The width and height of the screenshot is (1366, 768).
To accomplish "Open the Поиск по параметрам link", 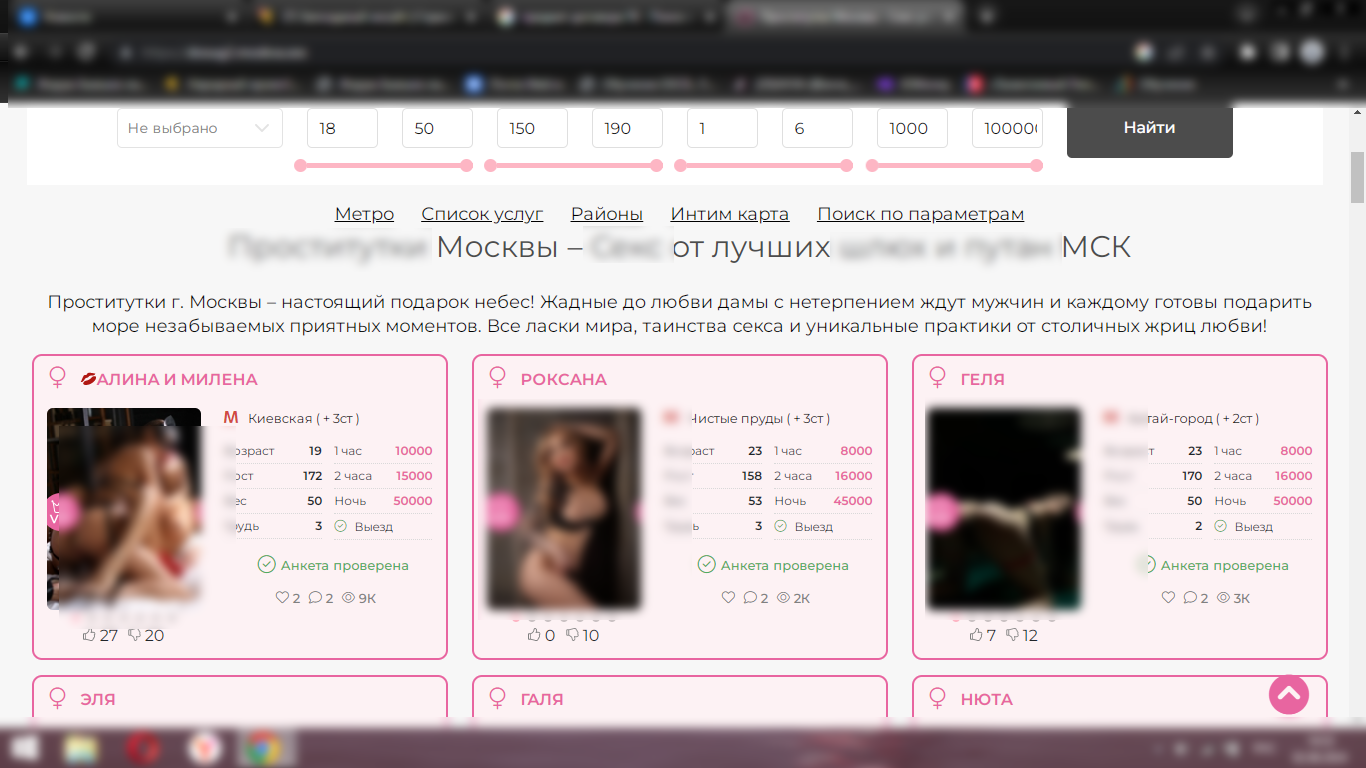I will (920, 214).
